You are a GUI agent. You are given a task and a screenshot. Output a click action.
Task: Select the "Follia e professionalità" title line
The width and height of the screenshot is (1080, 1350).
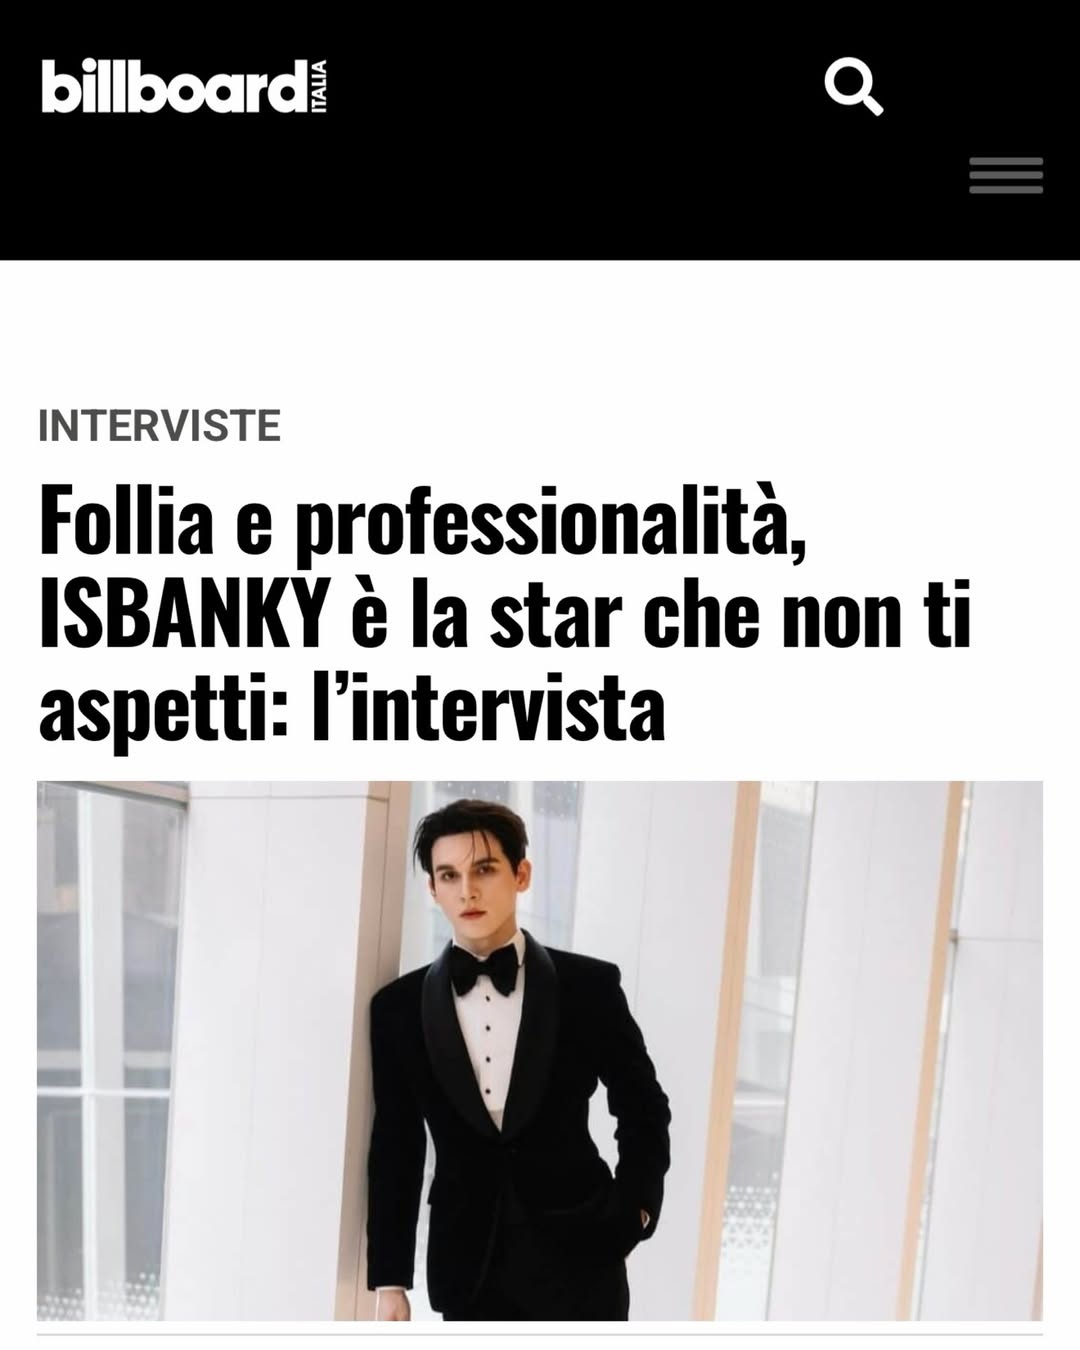click(422, 522)
